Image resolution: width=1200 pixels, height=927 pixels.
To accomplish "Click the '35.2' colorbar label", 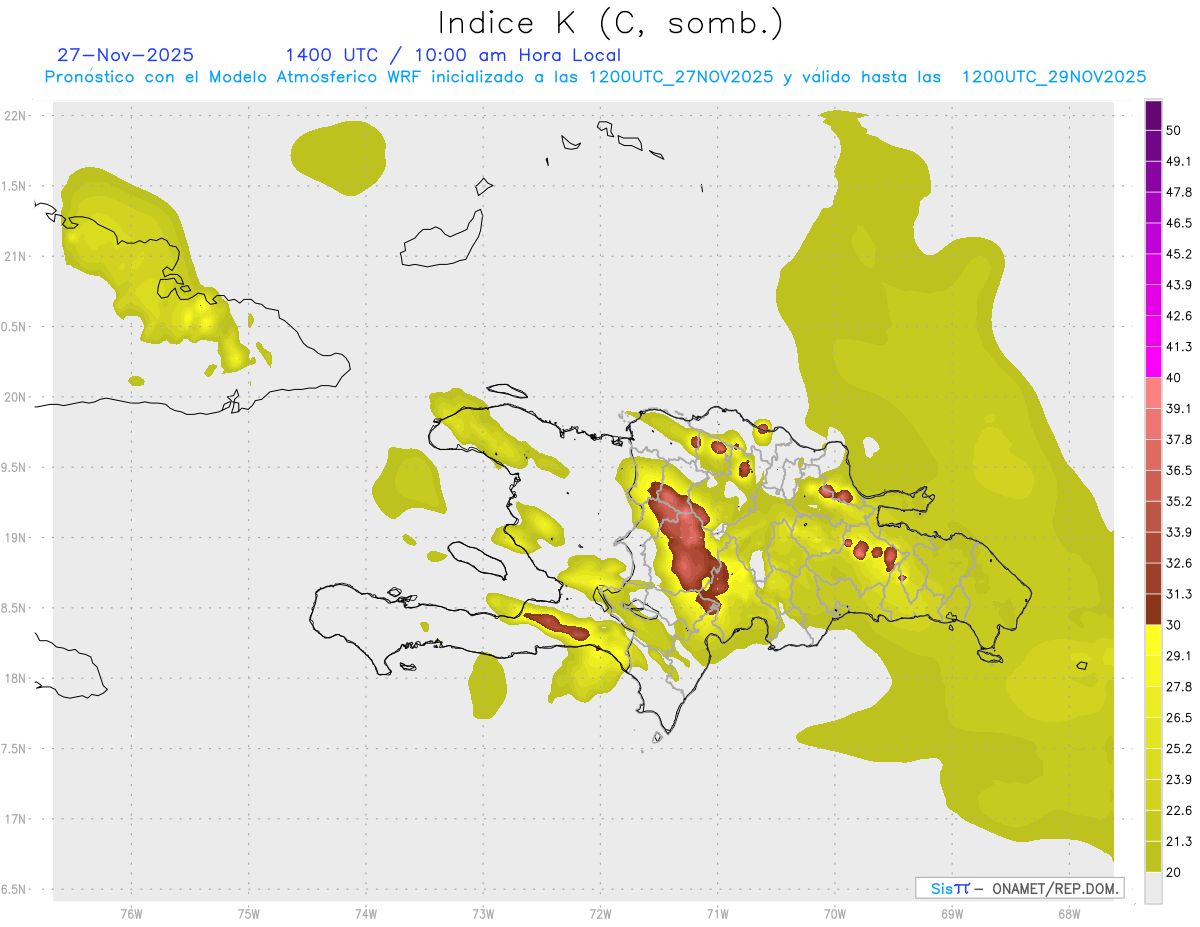I will [1179, 501].
